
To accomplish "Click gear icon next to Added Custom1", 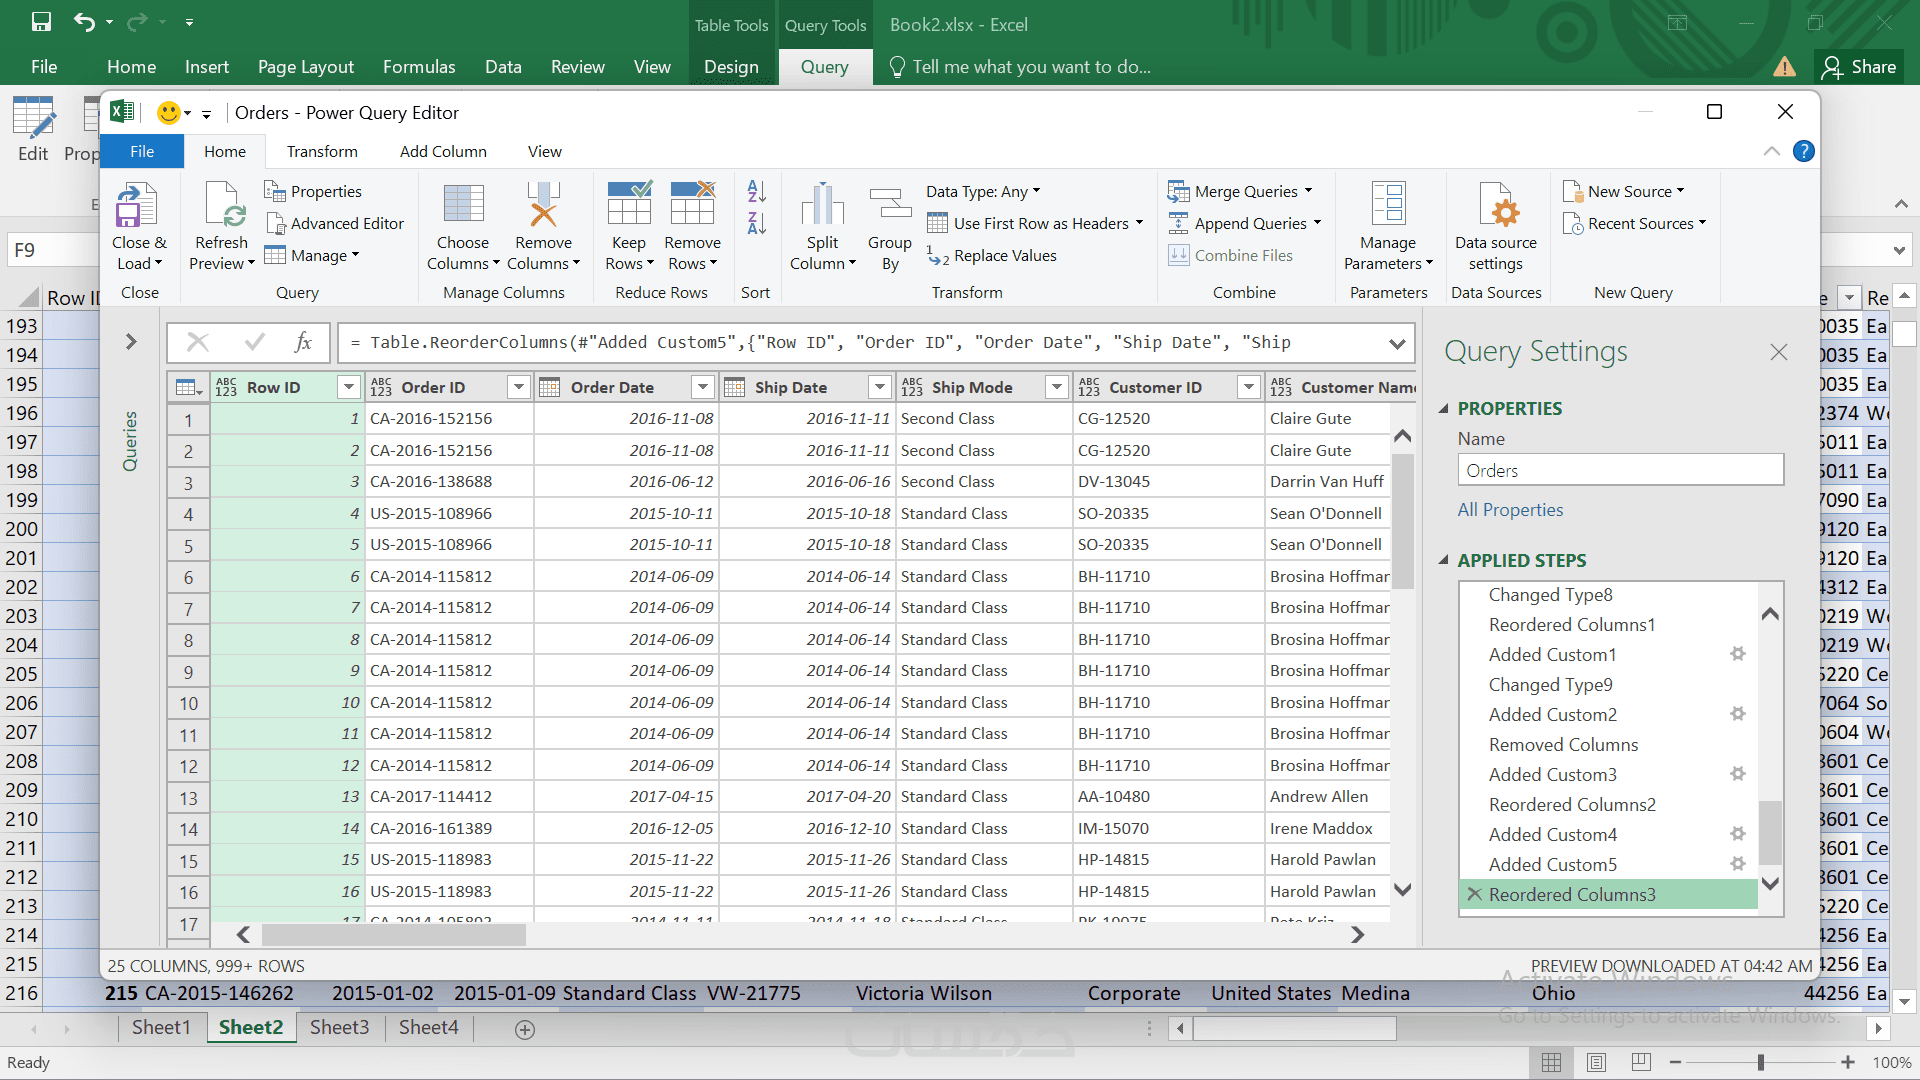I will click(1738, 654).
